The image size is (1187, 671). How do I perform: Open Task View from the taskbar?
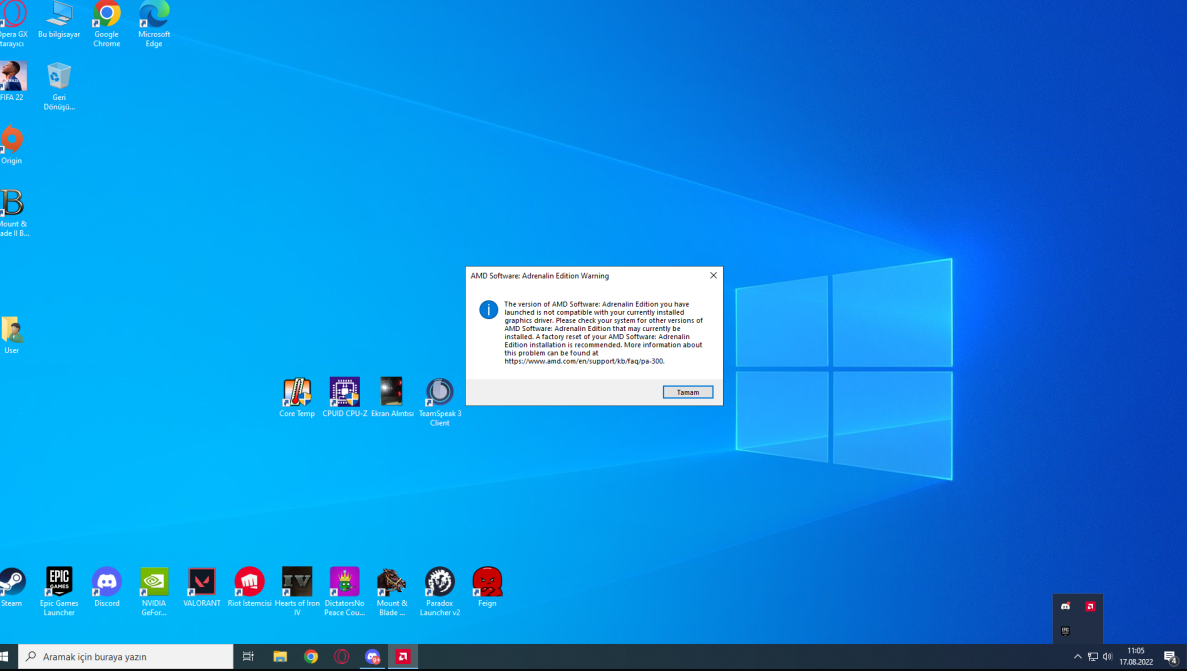(248, 657)
